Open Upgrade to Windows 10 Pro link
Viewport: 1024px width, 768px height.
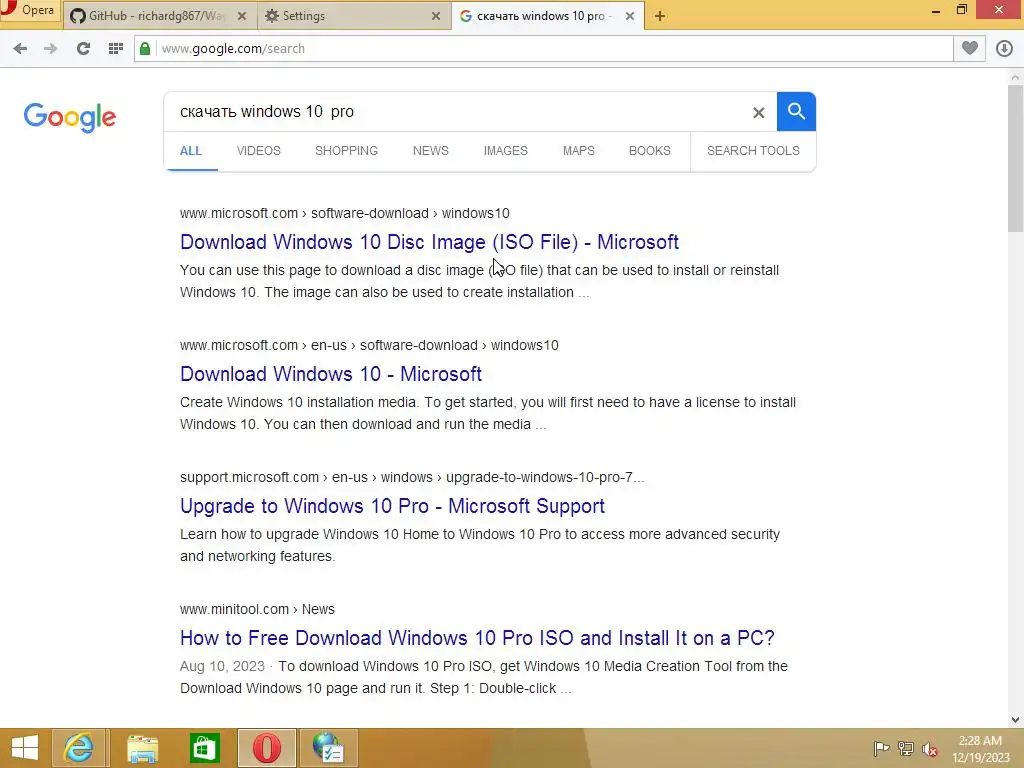point(392,506)
